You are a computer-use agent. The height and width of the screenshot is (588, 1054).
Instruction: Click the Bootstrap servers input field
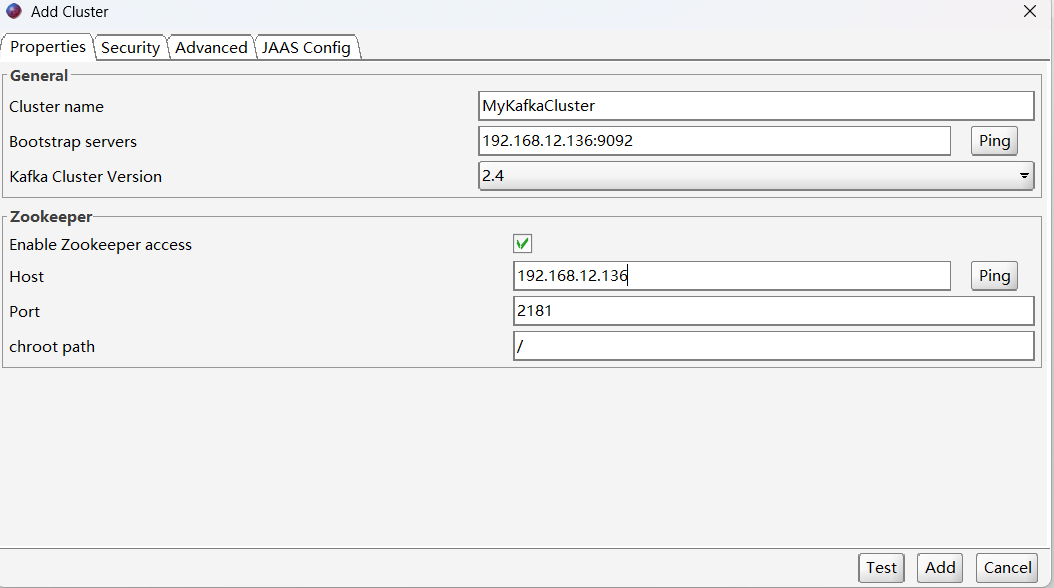tap(715, 141)
